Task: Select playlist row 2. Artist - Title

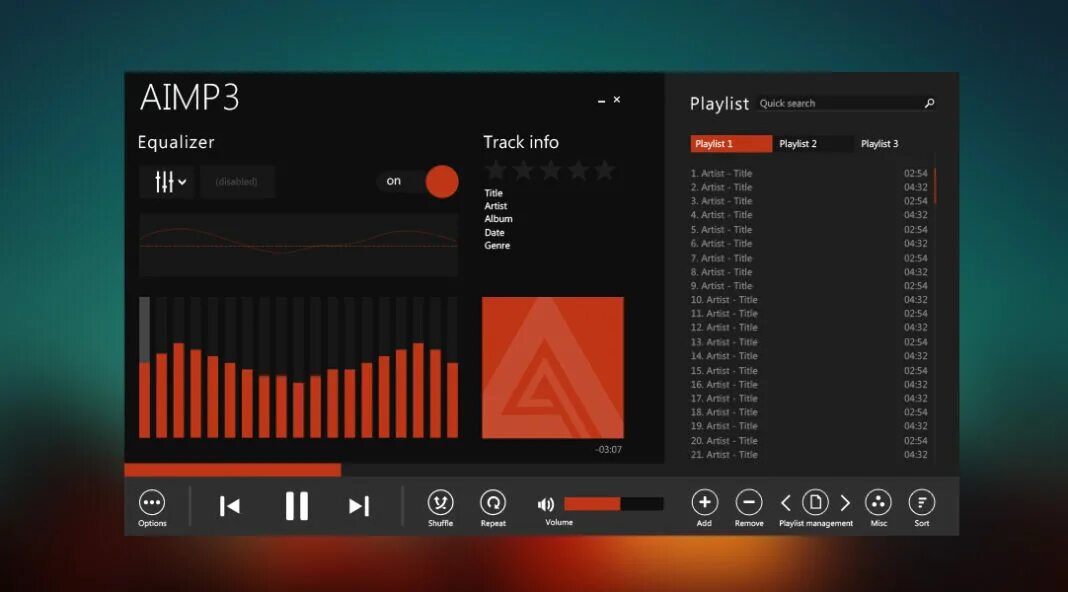Action: click(809, 187)
